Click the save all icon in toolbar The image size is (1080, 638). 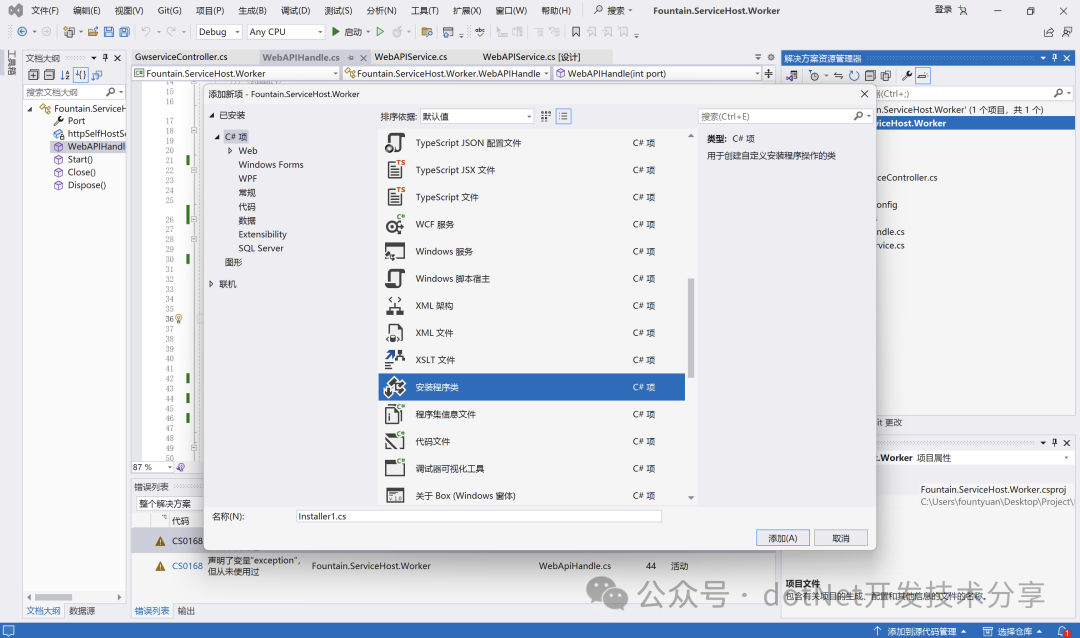pos(125,32)
